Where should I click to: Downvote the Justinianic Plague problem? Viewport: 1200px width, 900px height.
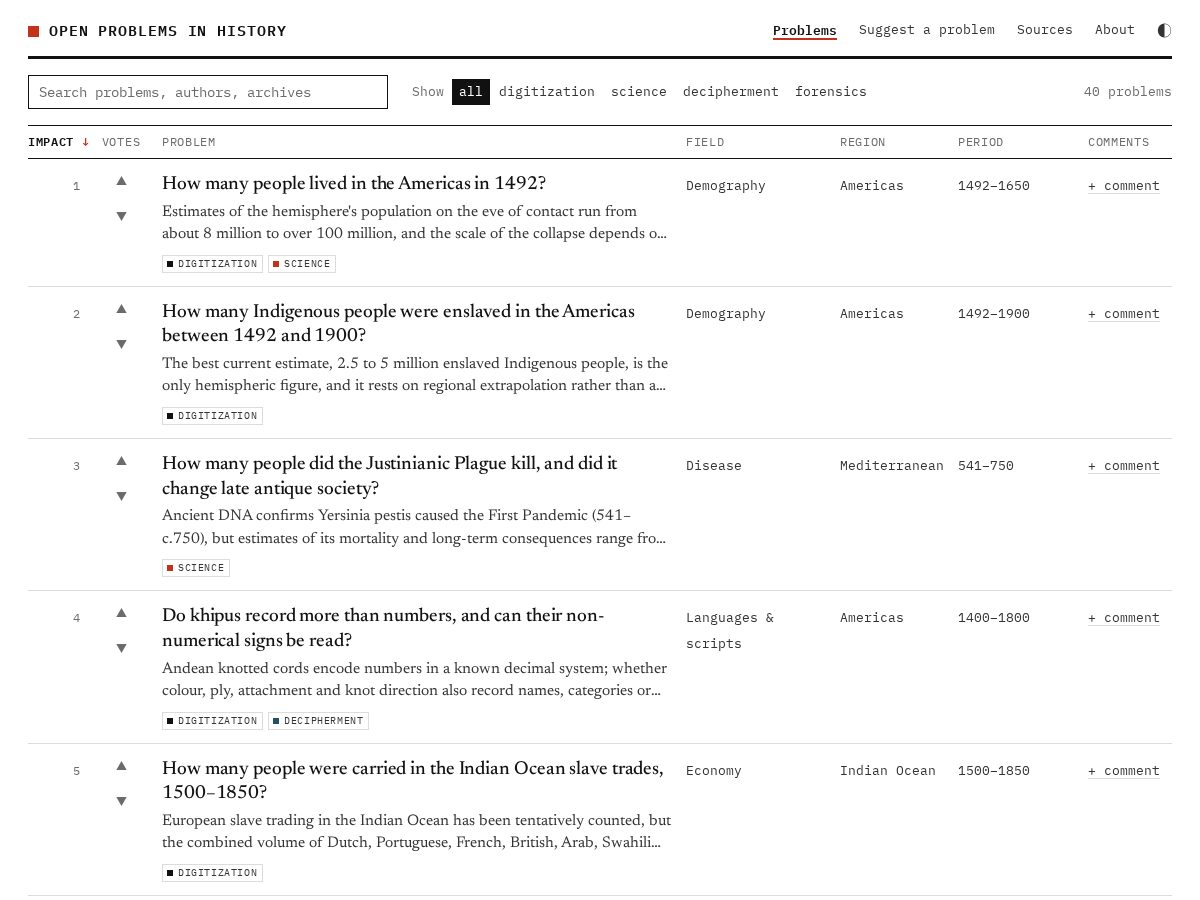pos(121,496)
